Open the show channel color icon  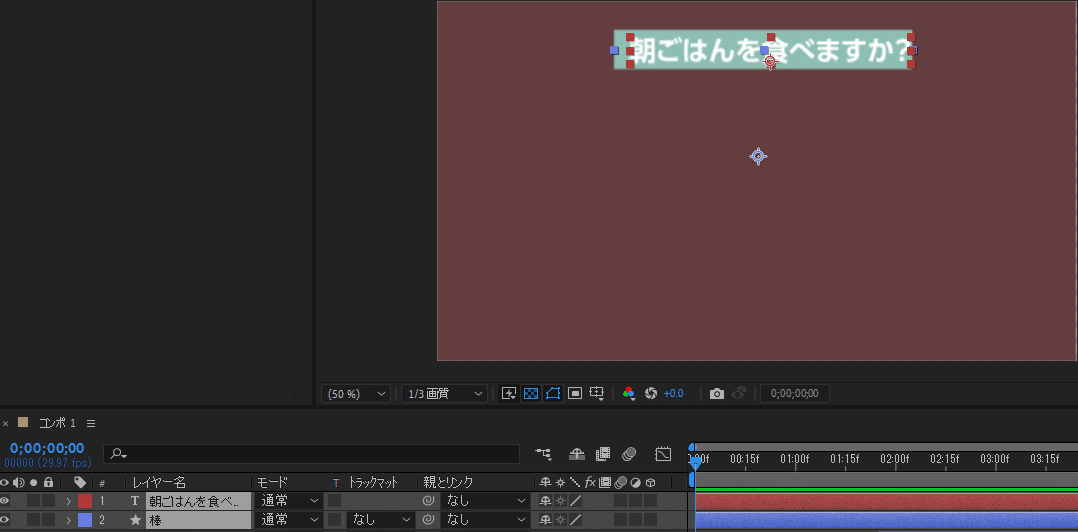(x=628, y=394)
